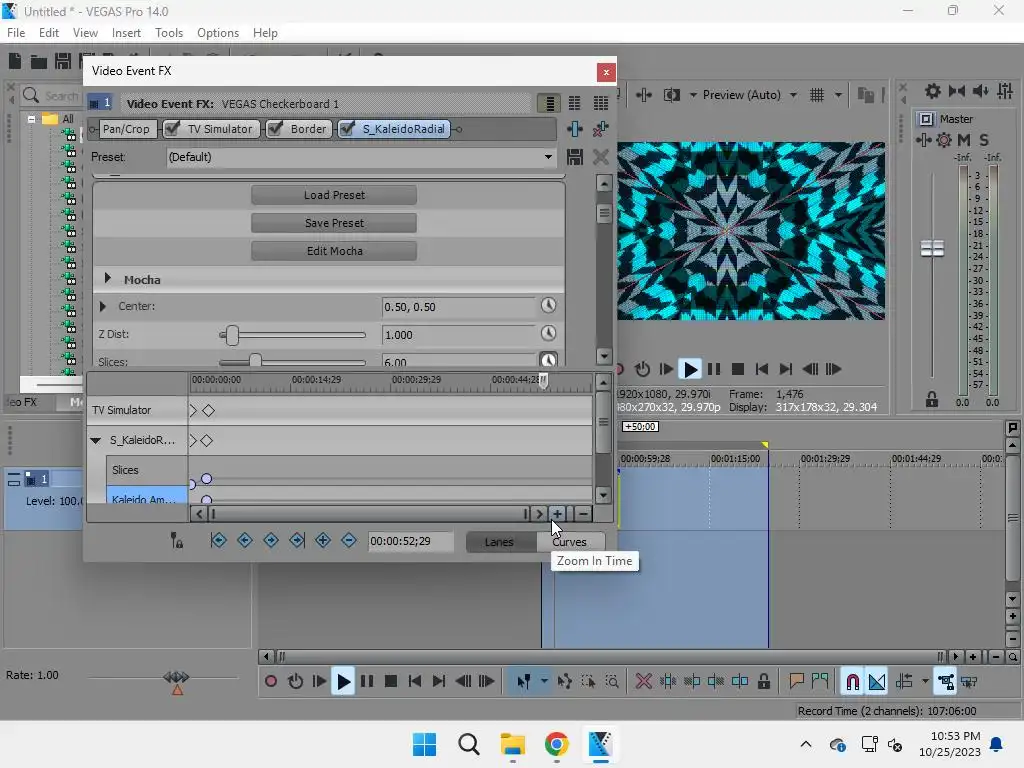The height and width of the screenshot is (768, 1024).
Task: Open Mixing Console faders icon
Action: click(x=1005, y=91)
